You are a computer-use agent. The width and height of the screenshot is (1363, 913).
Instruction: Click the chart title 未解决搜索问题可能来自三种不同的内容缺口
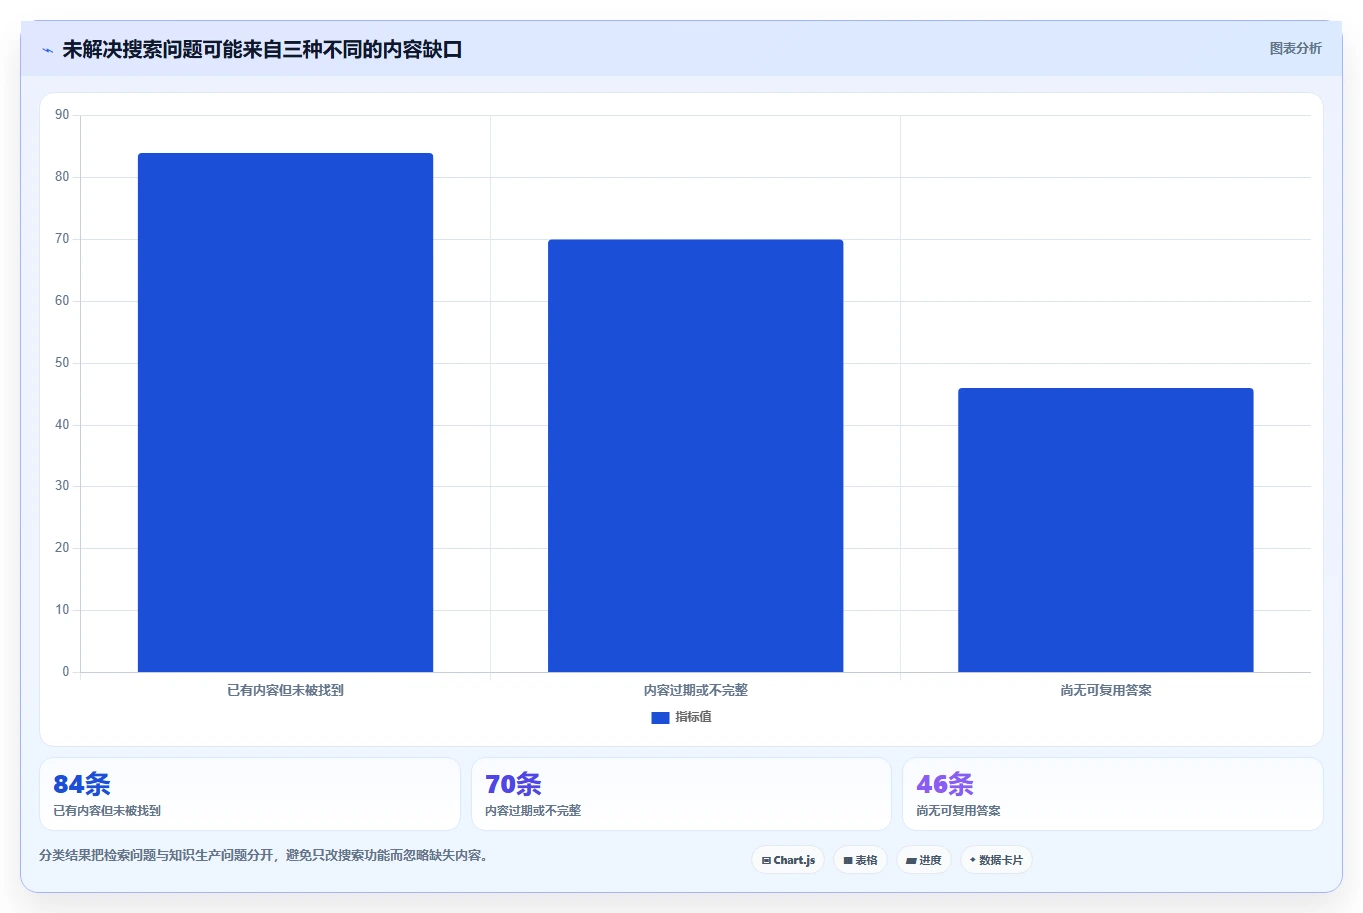tap(262, 50)
